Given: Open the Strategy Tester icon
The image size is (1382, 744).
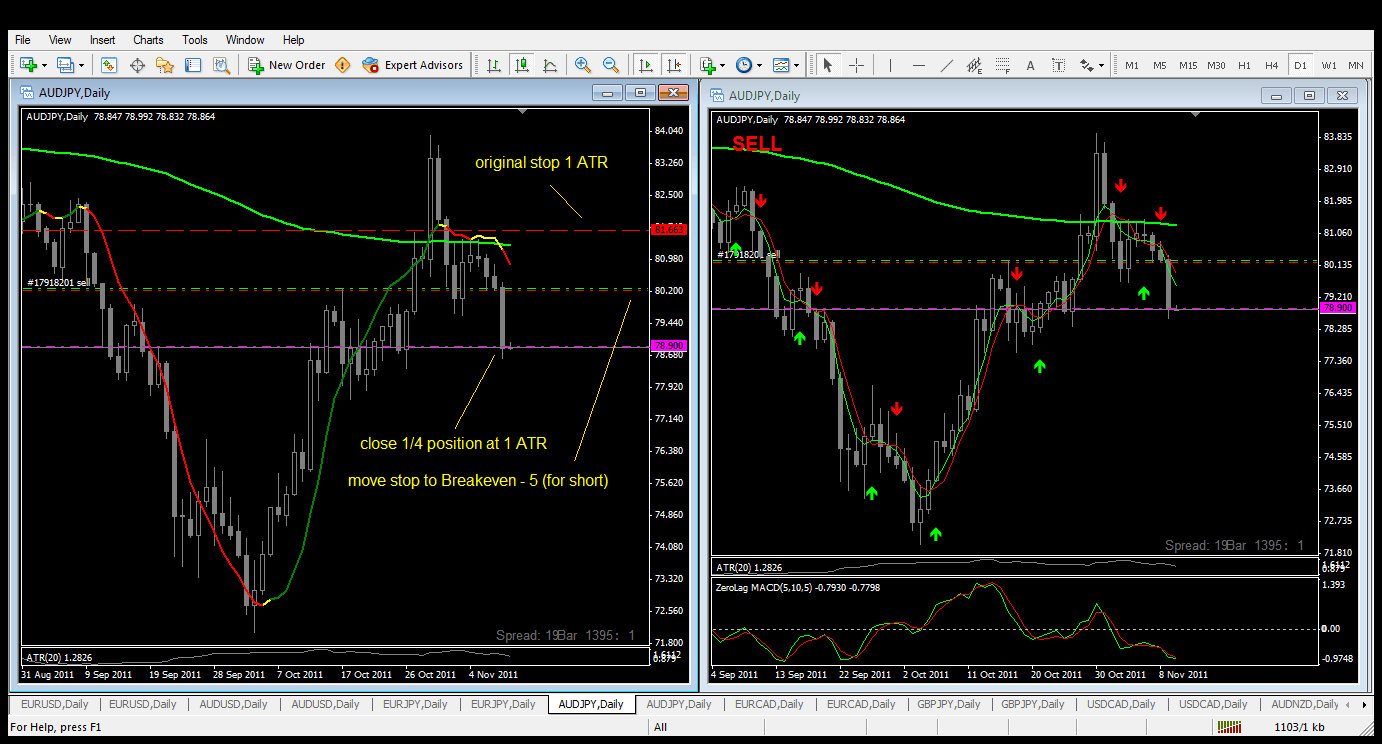Looking at the screenshot, I should tap(221, 65).
